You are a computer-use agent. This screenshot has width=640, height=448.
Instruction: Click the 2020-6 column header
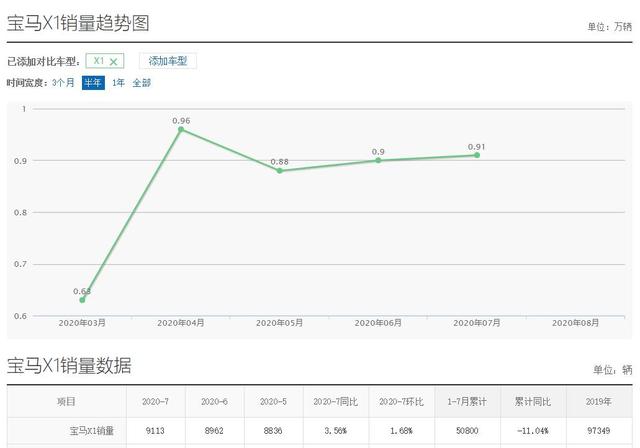click(x=214, y=401)
